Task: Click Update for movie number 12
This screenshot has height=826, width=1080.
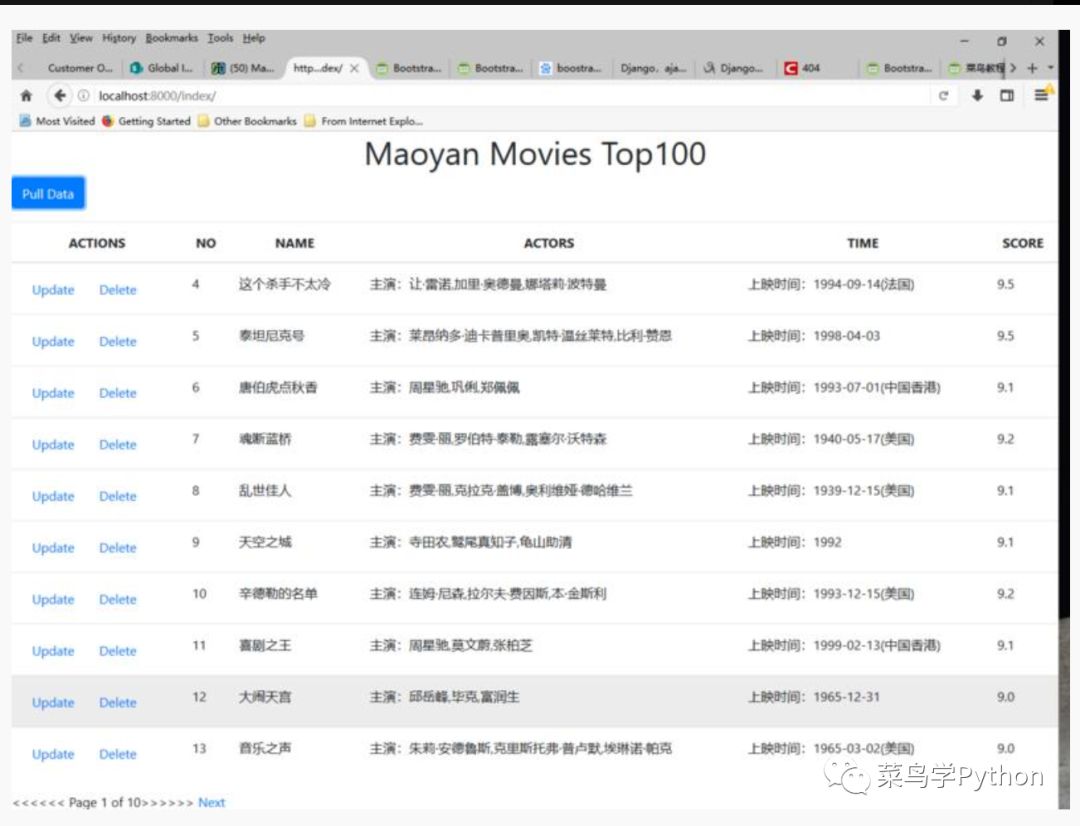Action: 53,703
